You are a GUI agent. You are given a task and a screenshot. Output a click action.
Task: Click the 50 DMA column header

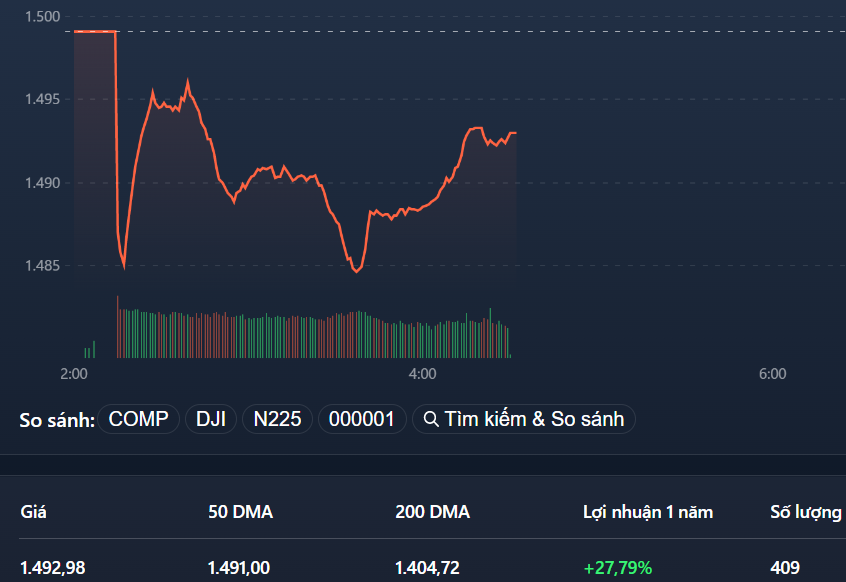[238, 511]
